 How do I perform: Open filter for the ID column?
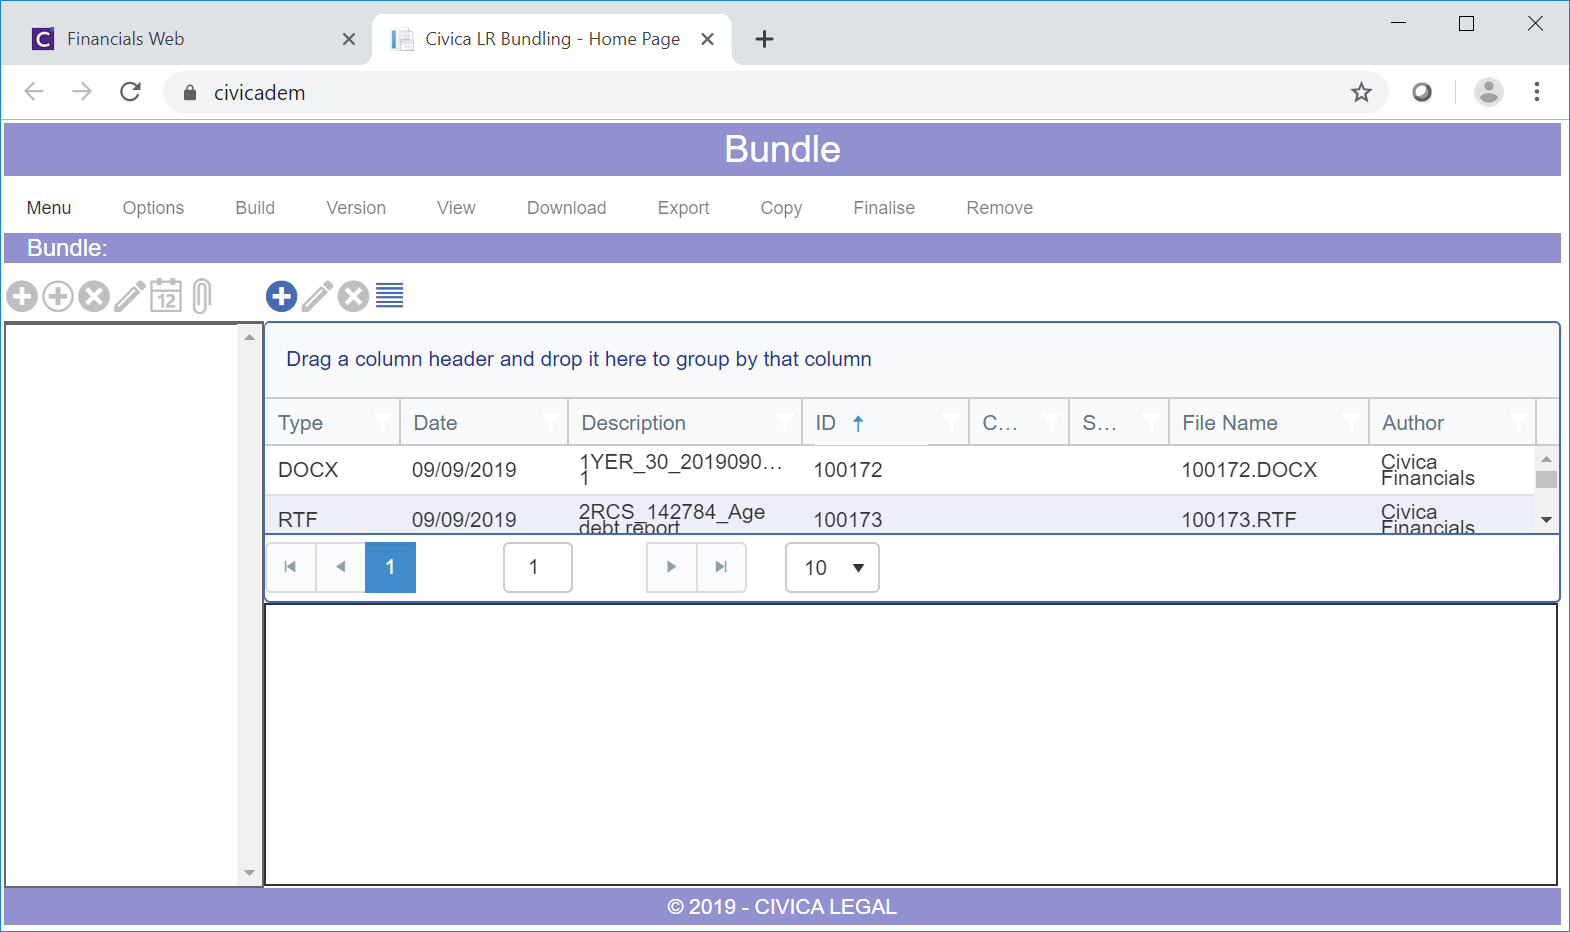click(x=951, y=422)
